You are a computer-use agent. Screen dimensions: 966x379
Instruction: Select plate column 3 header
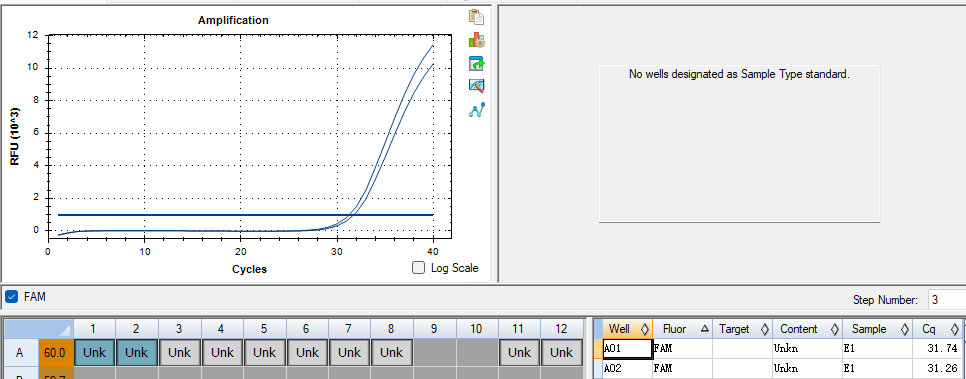tap(179, 329)
